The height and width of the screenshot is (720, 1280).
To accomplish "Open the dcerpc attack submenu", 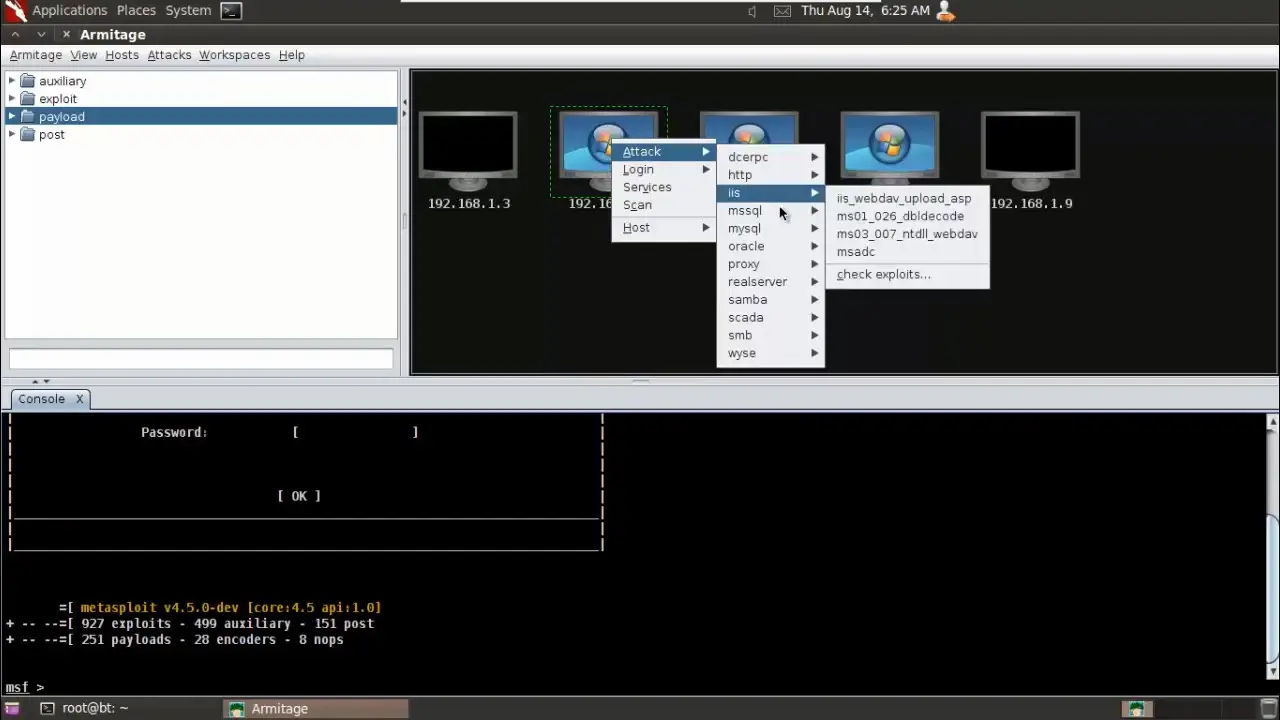I will [x=771, y=157].
